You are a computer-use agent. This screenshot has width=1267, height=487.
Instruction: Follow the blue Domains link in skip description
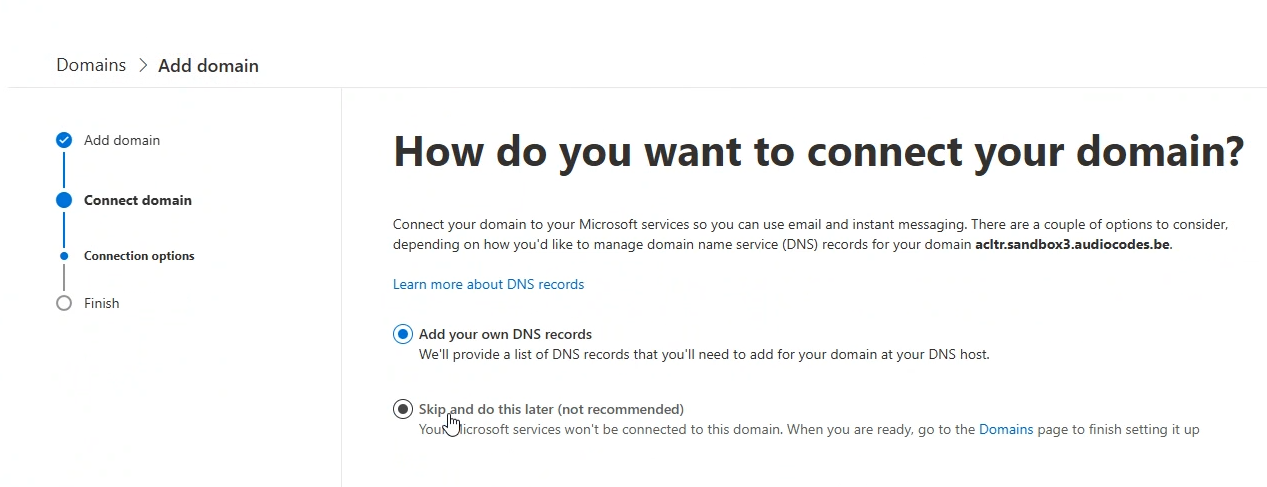pos(1006,429)
